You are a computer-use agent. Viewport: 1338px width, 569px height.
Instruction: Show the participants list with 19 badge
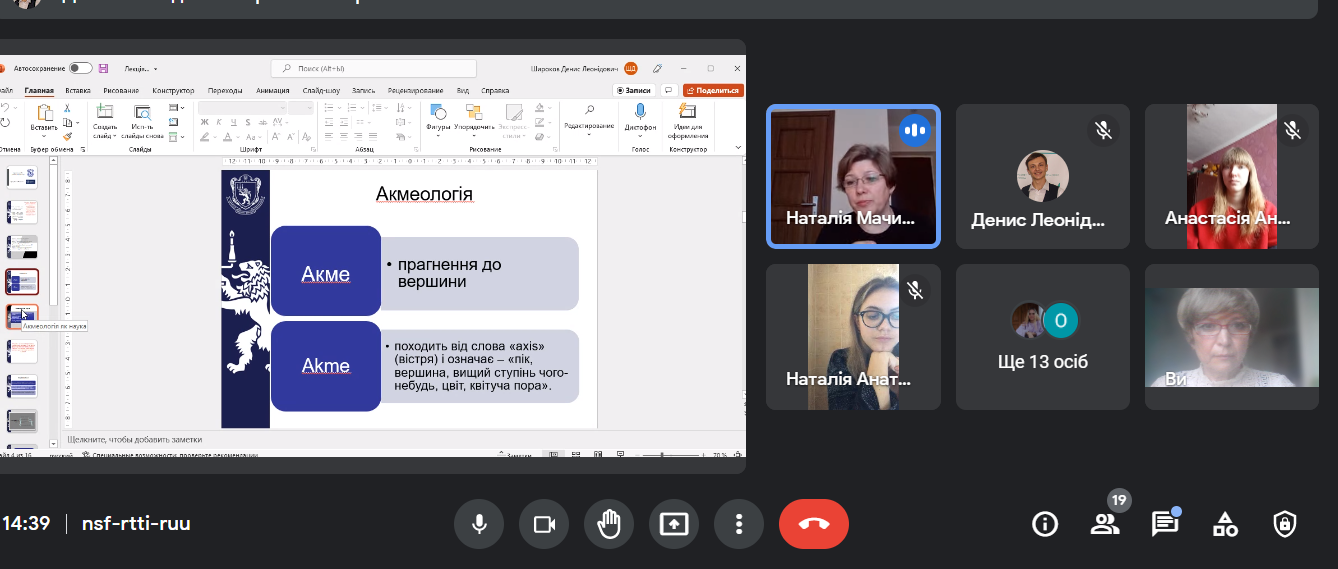click(1105, 524)
